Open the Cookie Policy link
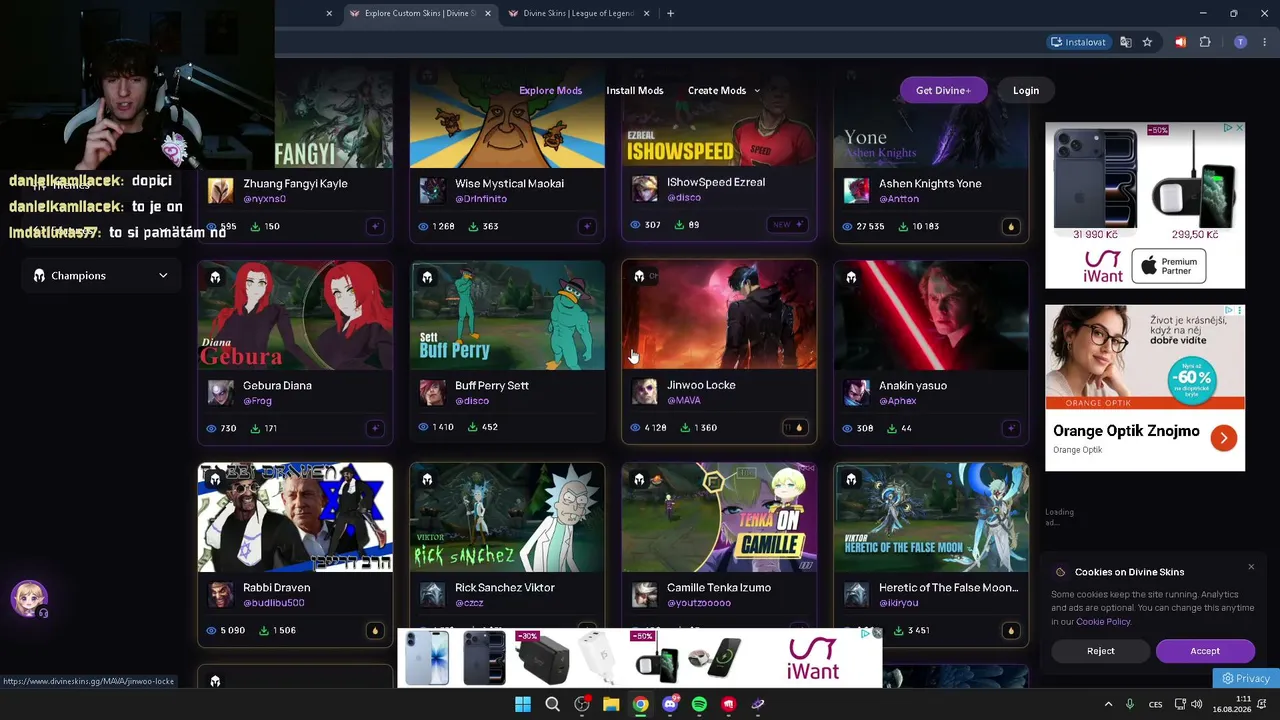This screenshot has width=1280, height=720. [x=1103, y=621]
